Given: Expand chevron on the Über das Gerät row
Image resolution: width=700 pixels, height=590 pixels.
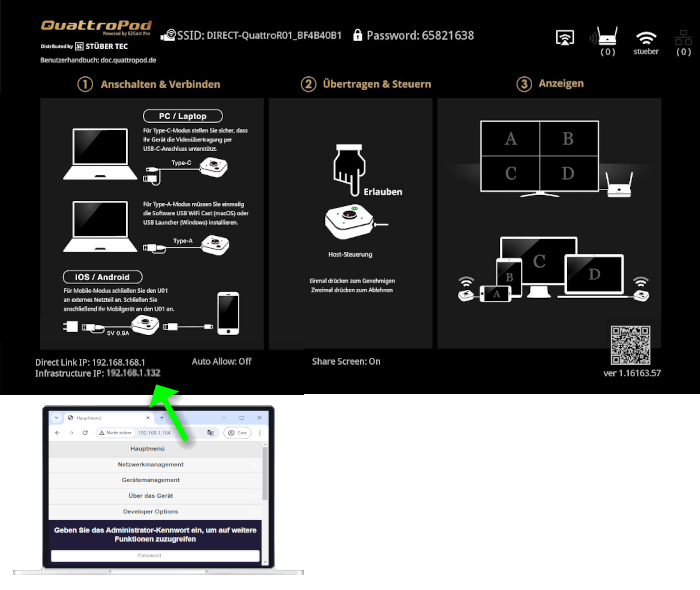Looking at the screenshot, I should coord(255,496).
